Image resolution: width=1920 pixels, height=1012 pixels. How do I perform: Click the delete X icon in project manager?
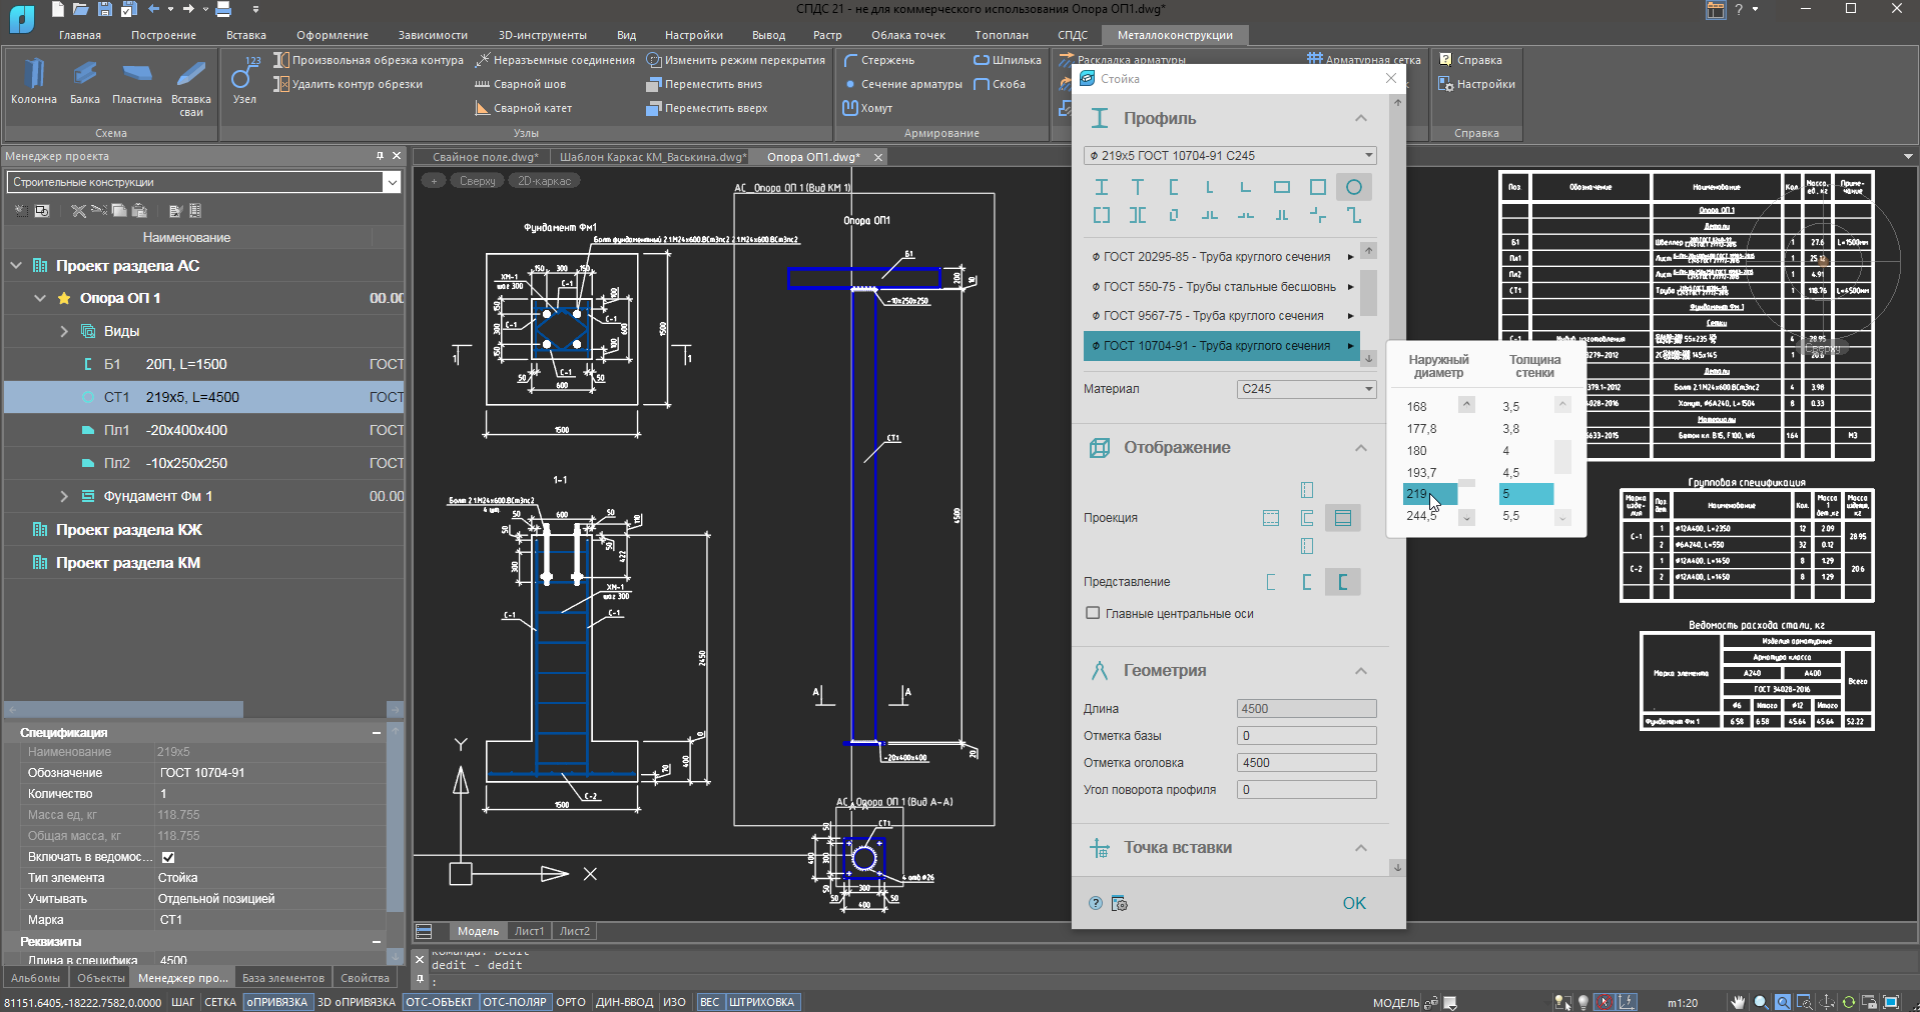78,211
